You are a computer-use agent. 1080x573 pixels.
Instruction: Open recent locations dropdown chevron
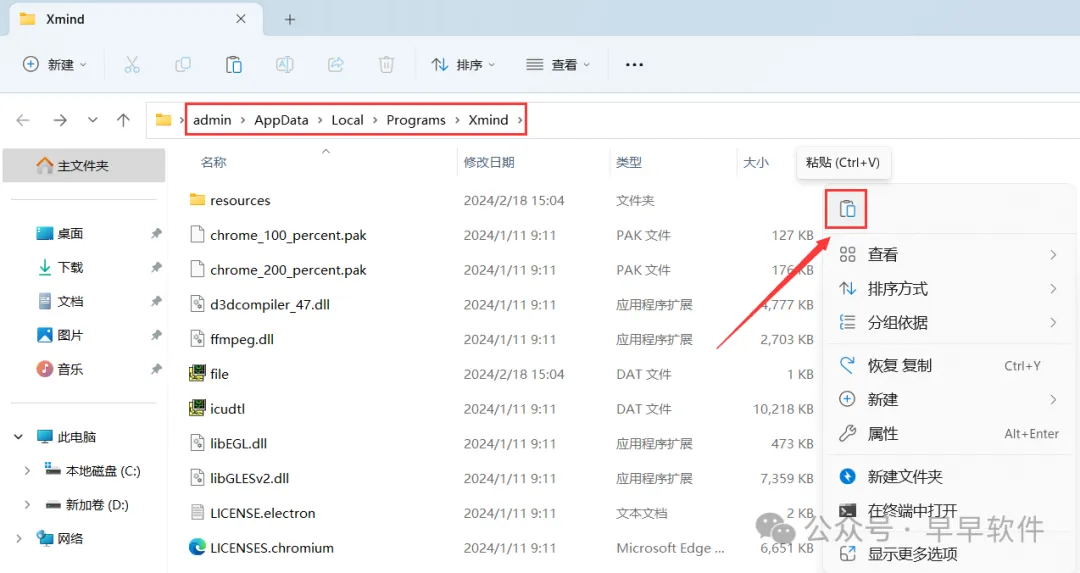coord(92,120)
